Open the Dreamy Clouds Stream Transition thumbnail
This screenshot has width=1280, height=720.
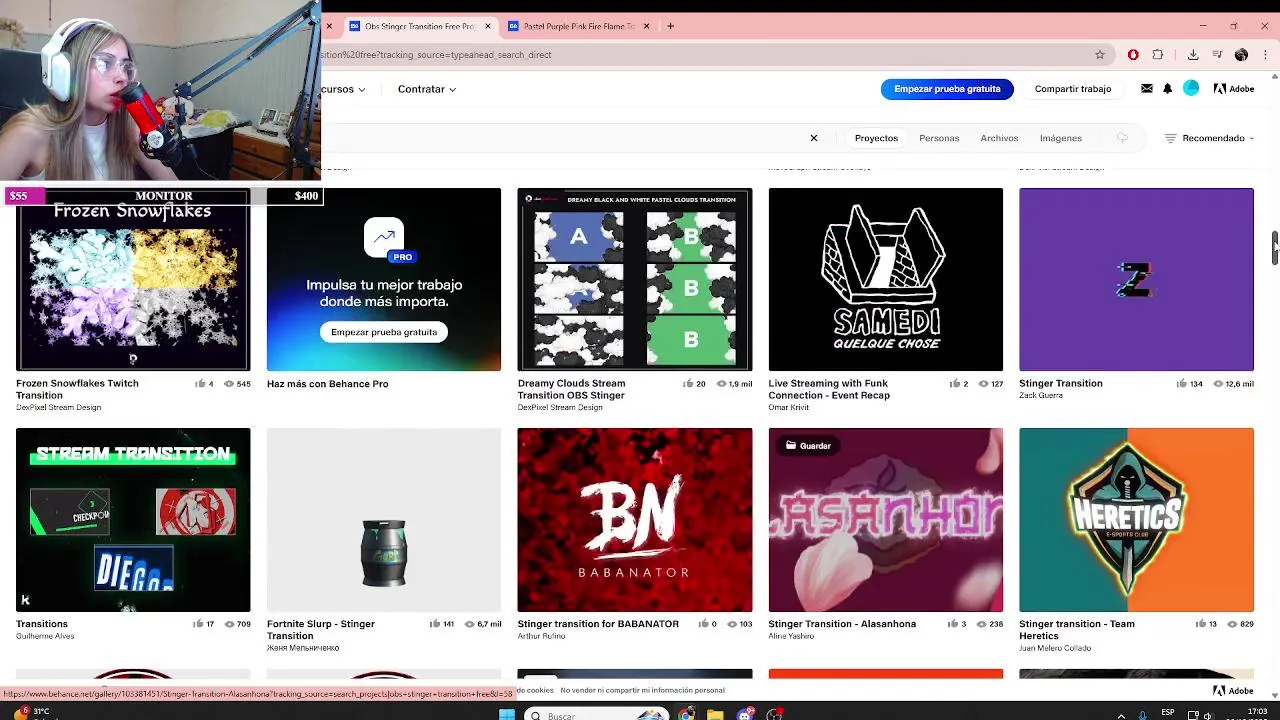coord(634,279)
